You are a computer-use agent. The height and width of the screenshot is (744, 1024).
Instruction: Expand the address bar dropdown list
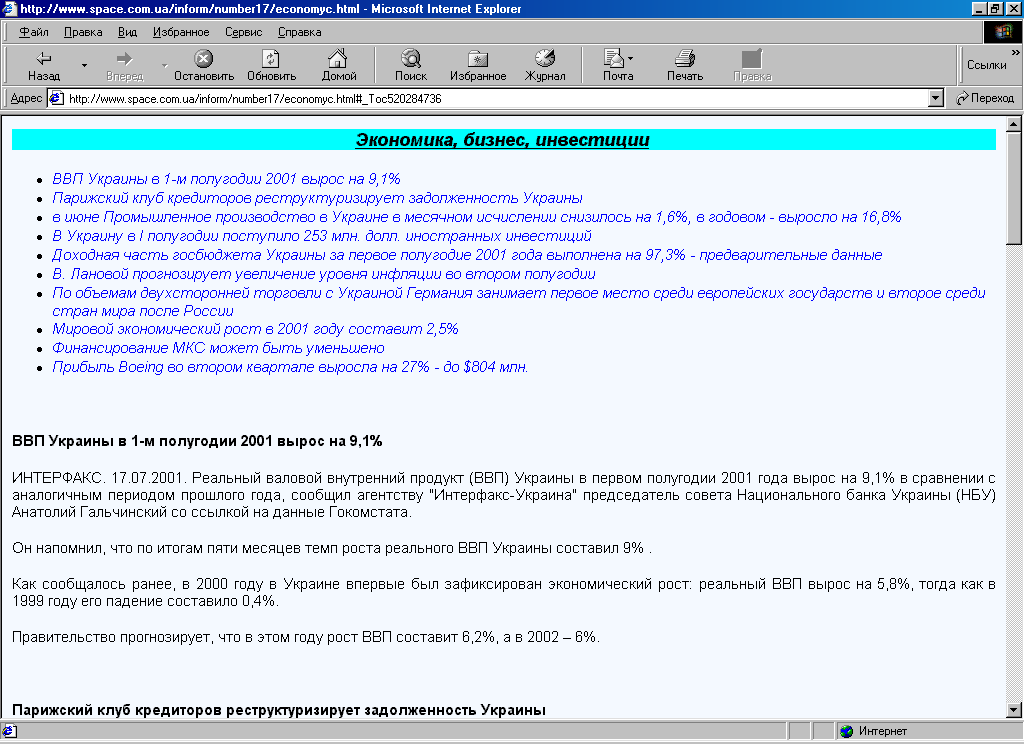(x=936, y=98)
